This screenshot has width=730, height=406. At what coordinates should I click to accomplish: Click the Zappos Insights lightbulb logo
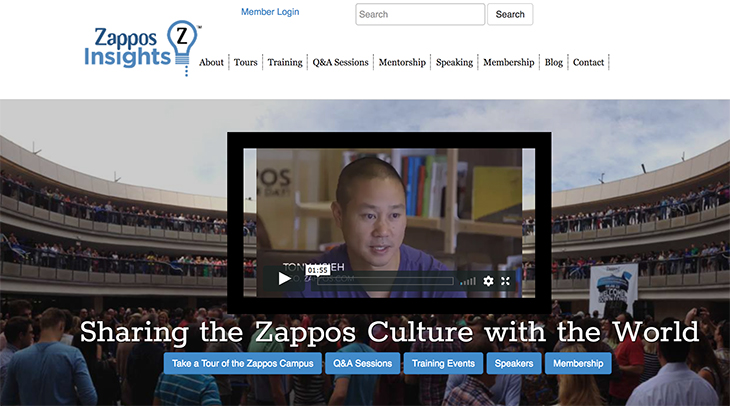142,48
